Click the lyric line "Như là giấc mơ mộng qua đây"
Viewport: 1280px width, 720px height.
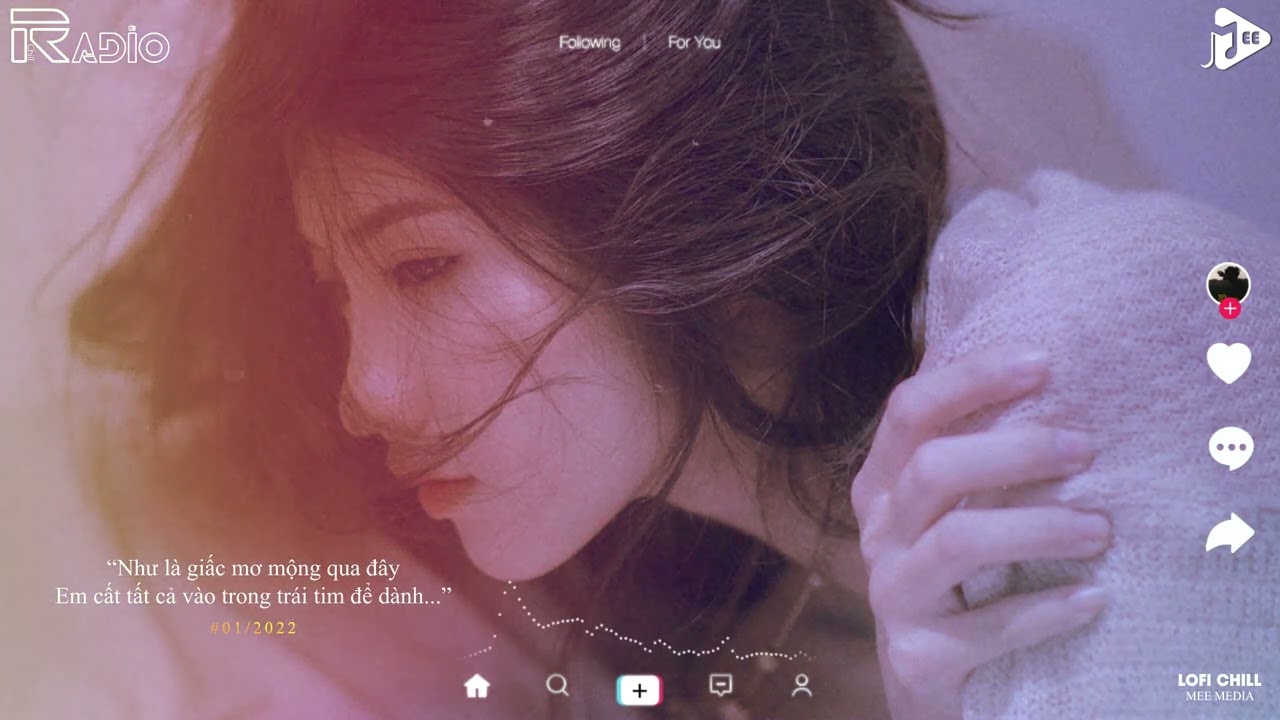click(253, 569)
